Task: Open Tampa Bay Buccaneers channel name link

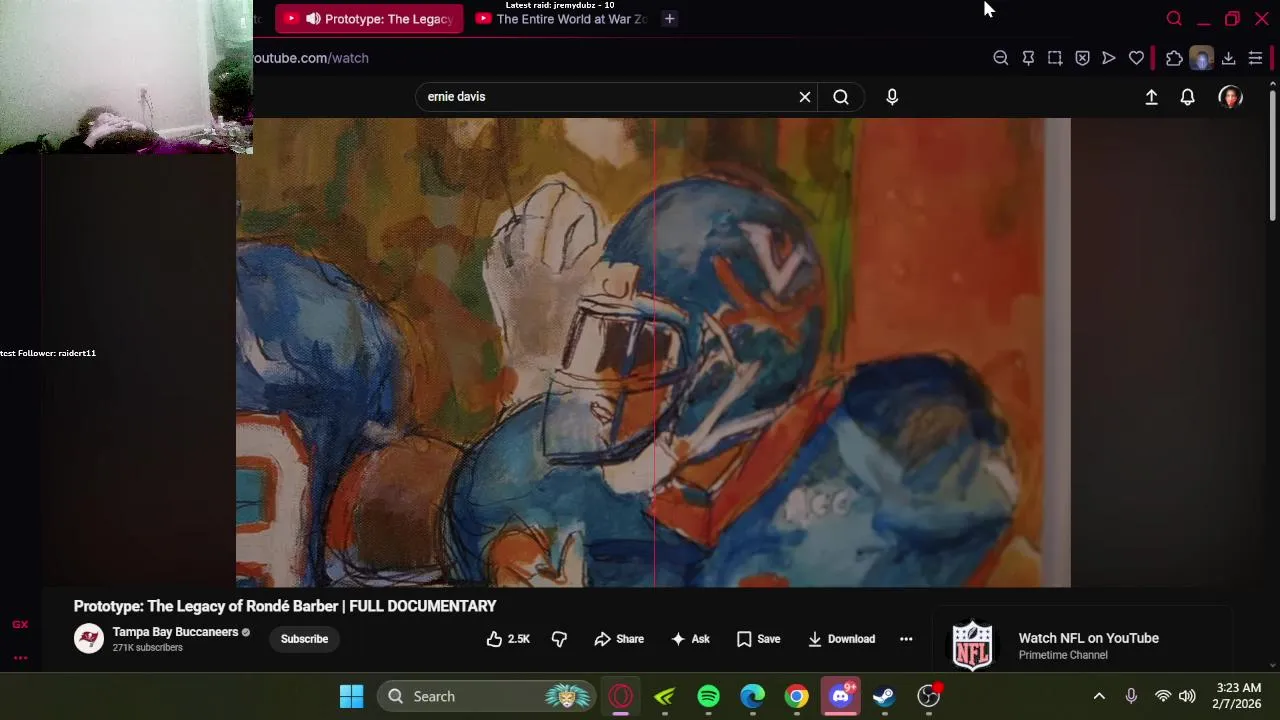Action: click(x=175, y=632)
